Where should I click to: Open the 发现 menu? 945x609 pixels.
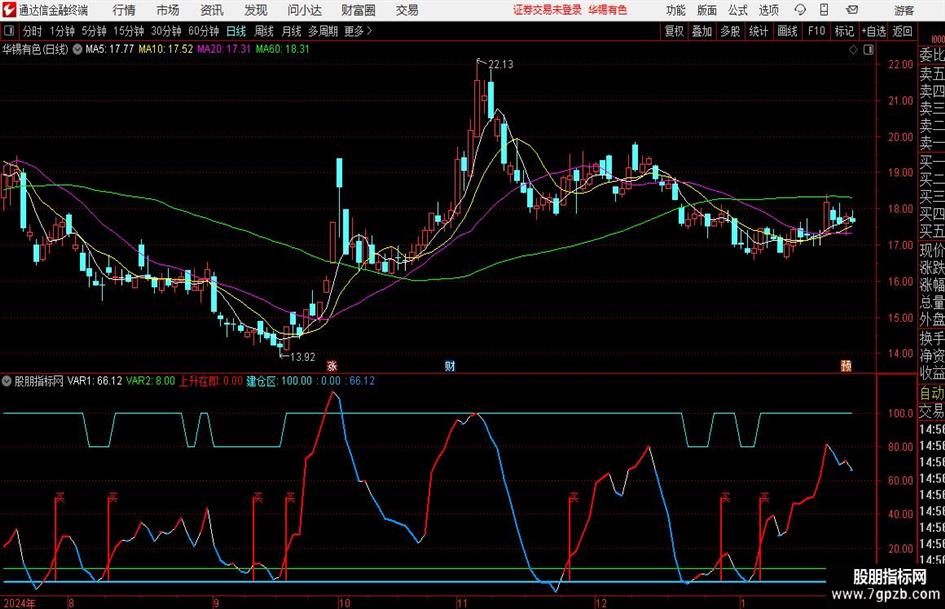point(256,10)
